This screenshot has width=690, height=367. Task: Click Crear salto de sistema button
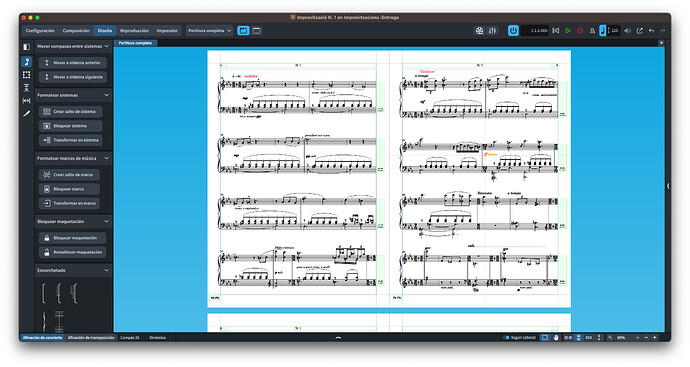point(71,112)
